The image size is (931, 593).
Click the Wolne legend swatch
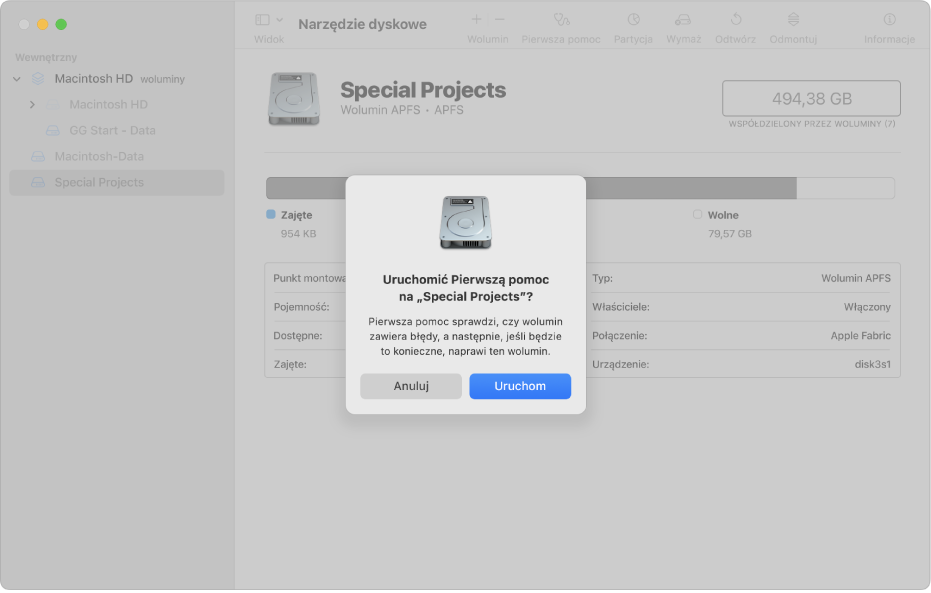pos(698,214)
